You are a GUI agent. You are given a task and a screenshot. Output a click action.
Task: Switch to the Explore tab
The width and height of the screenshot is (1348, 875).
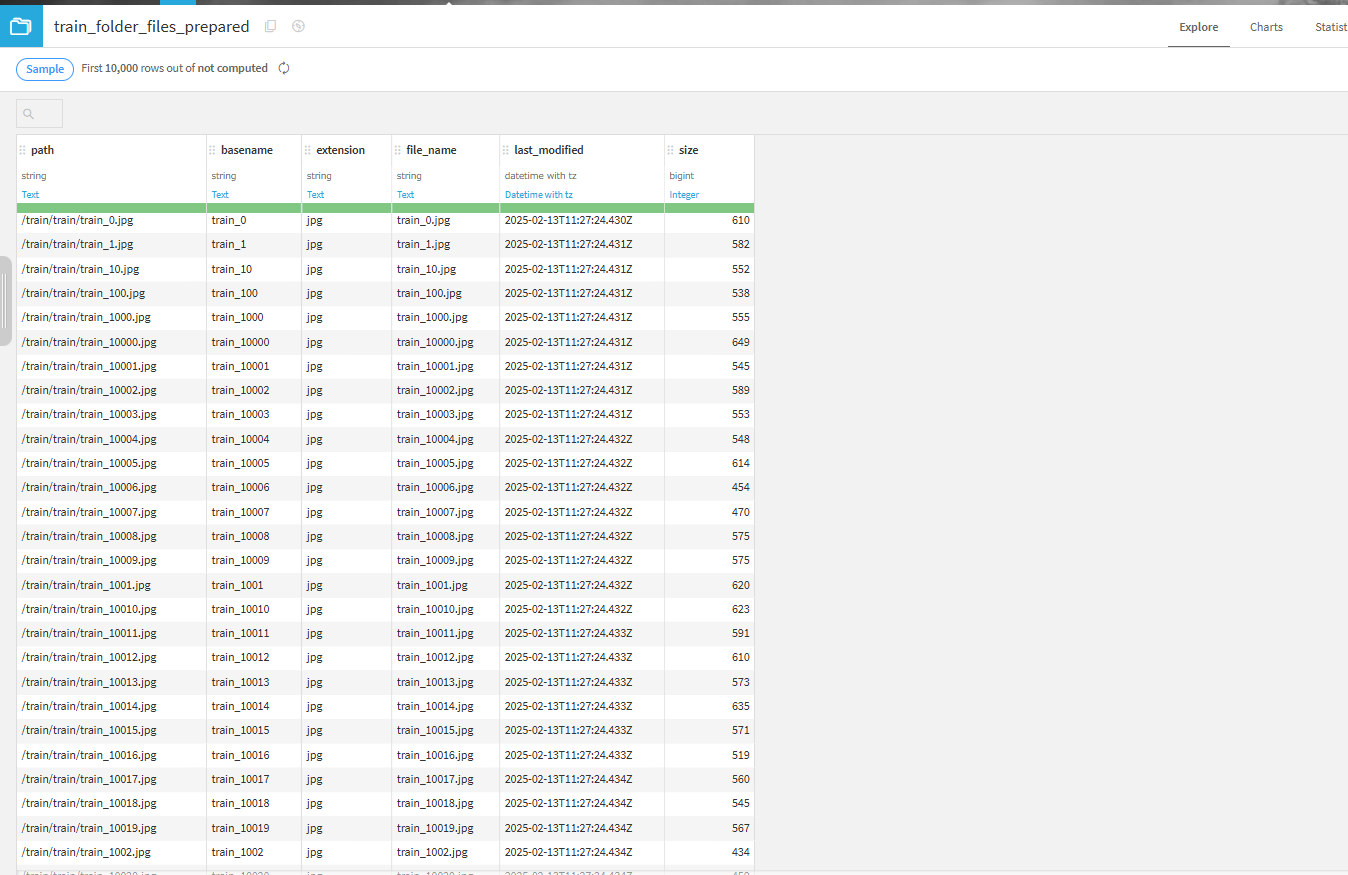pyautogui.click(x=1198, y=27)
